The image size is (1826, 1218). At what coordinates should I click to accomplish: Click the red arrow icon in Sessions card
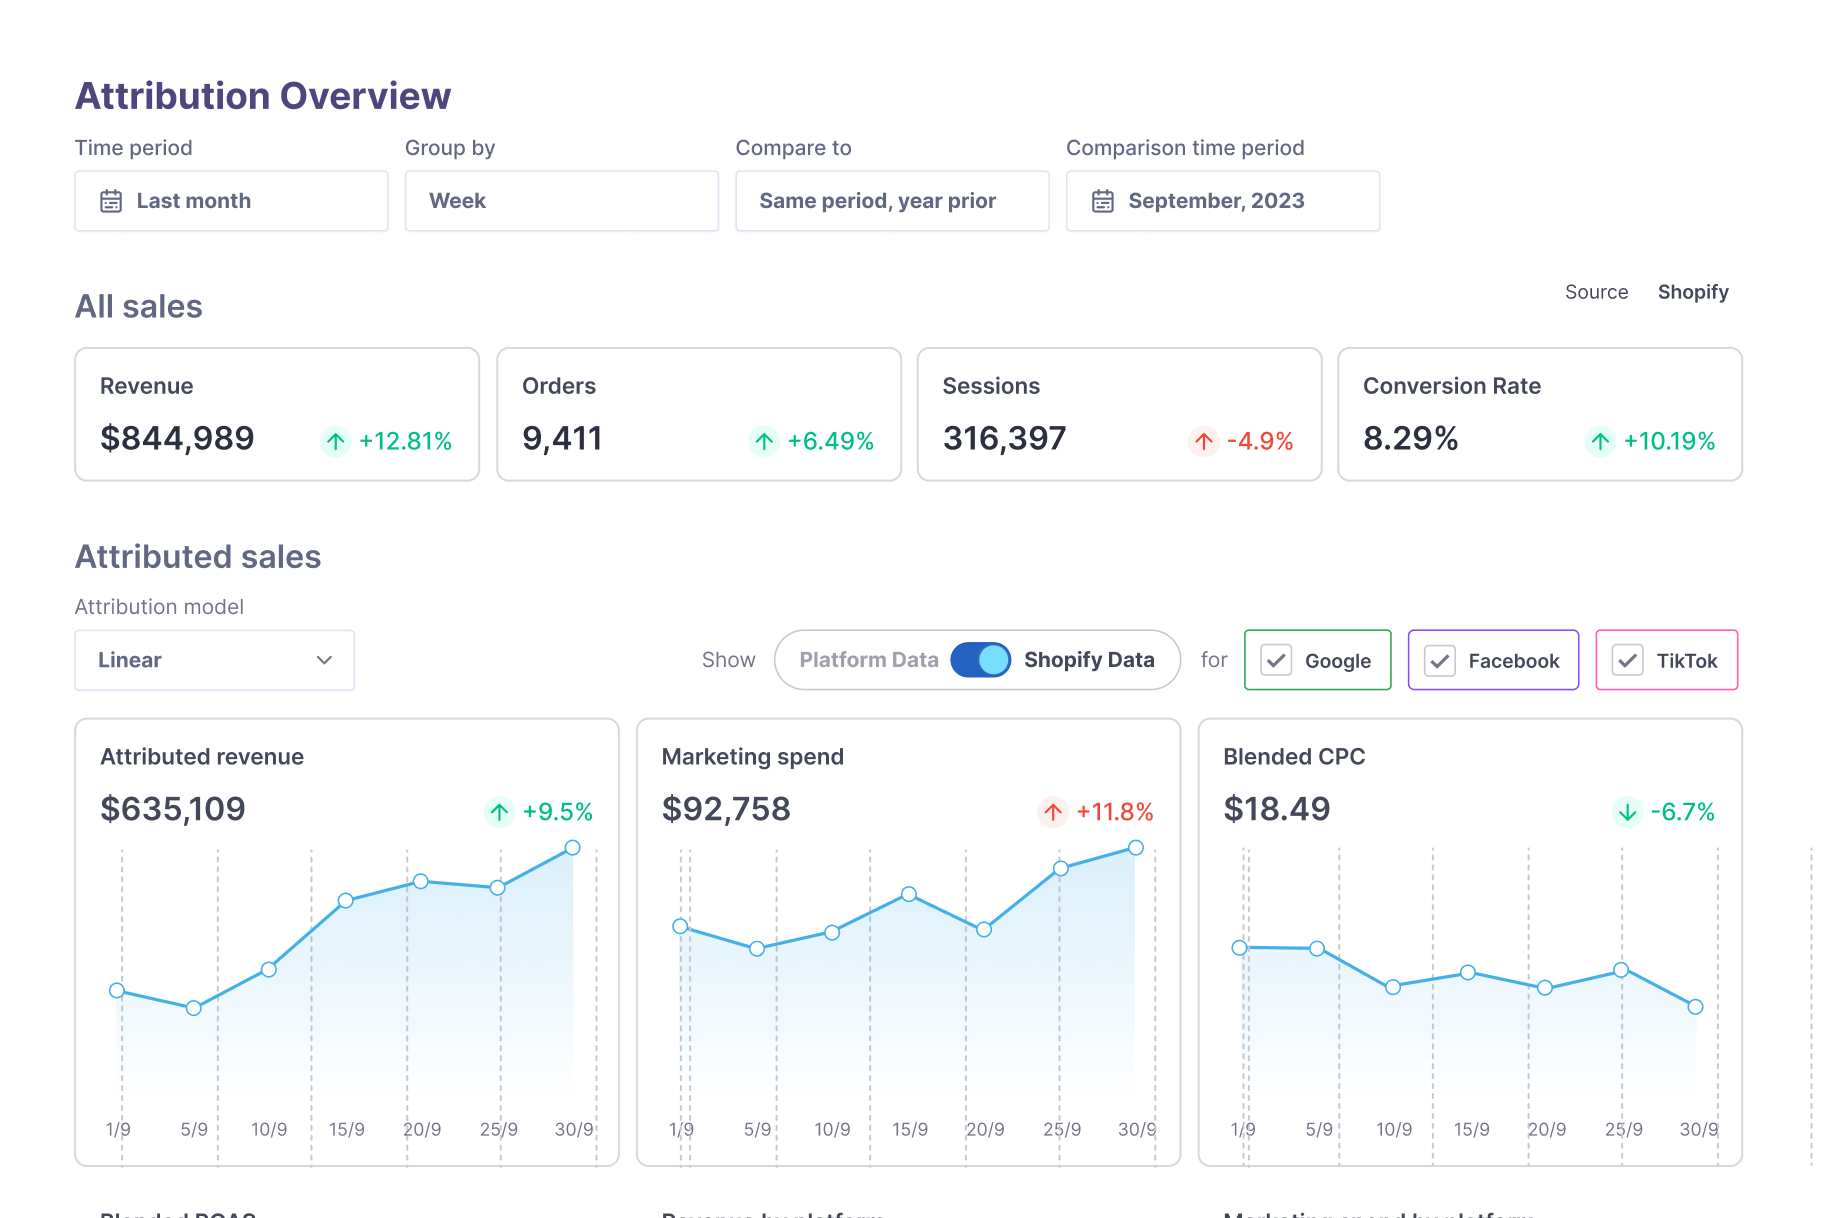[x=1204, y=441]
